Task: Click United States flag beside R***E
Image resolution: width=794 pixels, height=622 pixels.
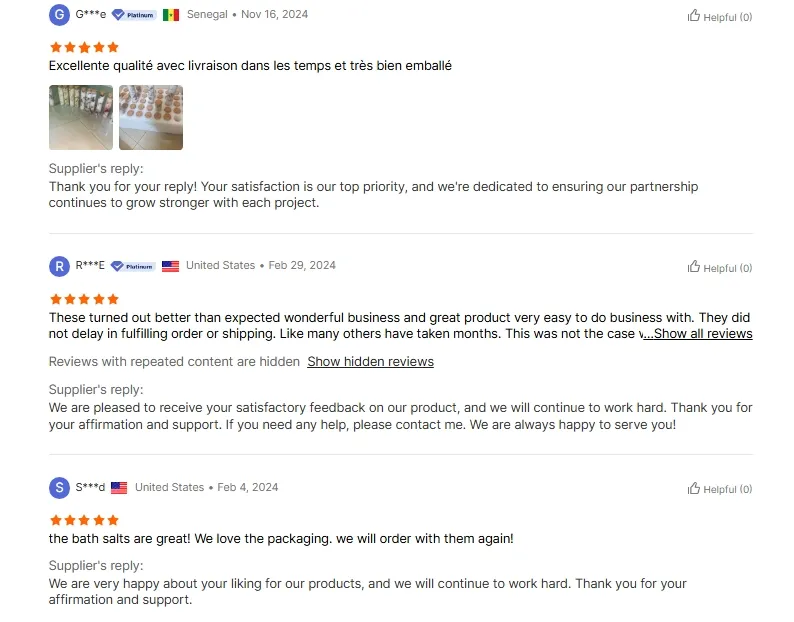Action: coord(170,266)
